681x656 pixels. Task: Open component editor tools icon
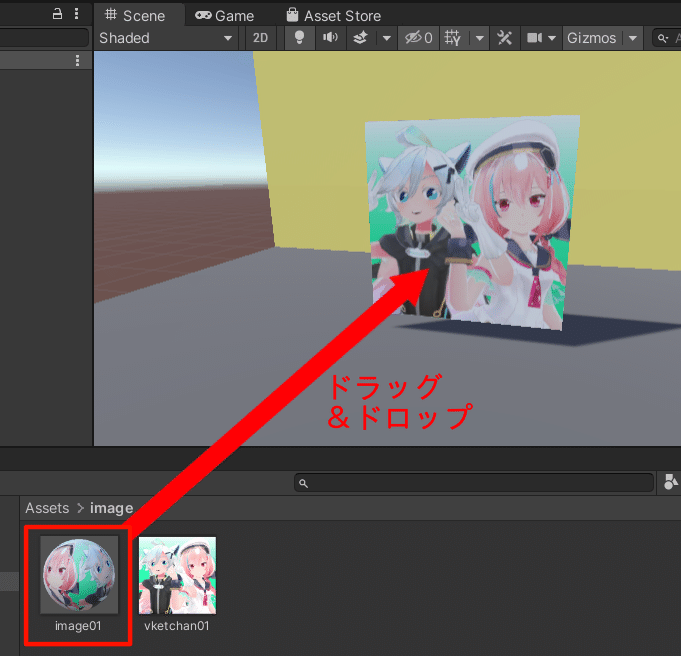[x=504, y=38]
